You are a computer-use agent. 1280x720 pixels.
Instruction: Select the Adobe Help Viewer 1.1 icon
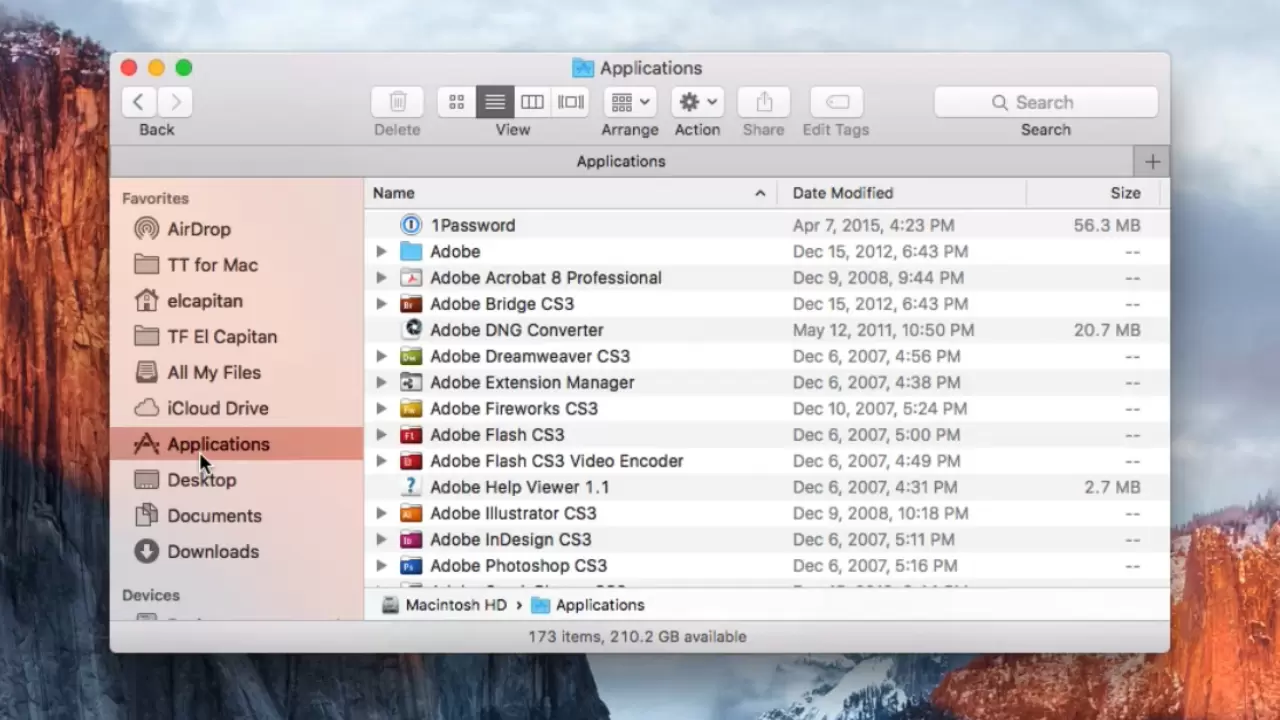(x=411, y=486)
